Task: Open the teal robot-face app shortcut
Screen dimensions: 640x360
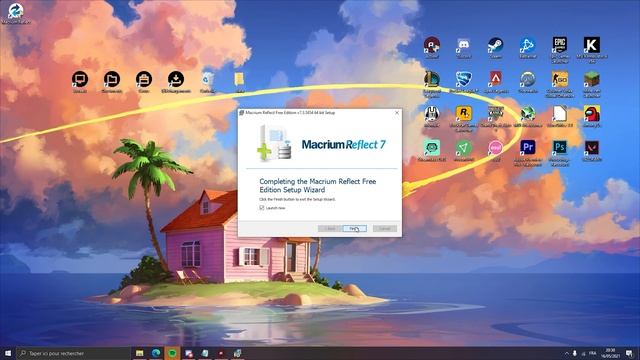Action: tap(432, 151)
